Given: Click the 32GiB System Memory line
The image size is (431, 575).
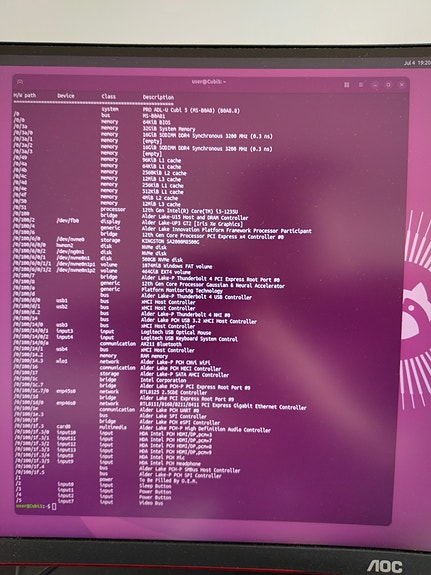Looking at the screenshot, I should click(x=169, y=129).
